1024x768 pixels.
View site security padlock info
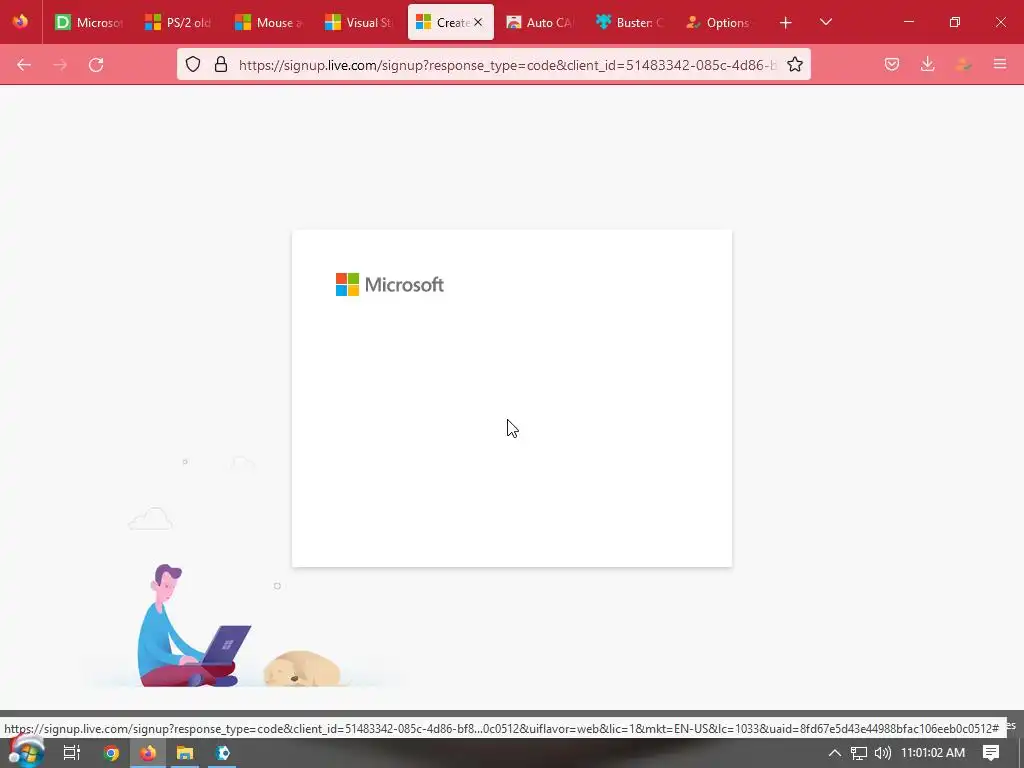(x=221, y=64)
